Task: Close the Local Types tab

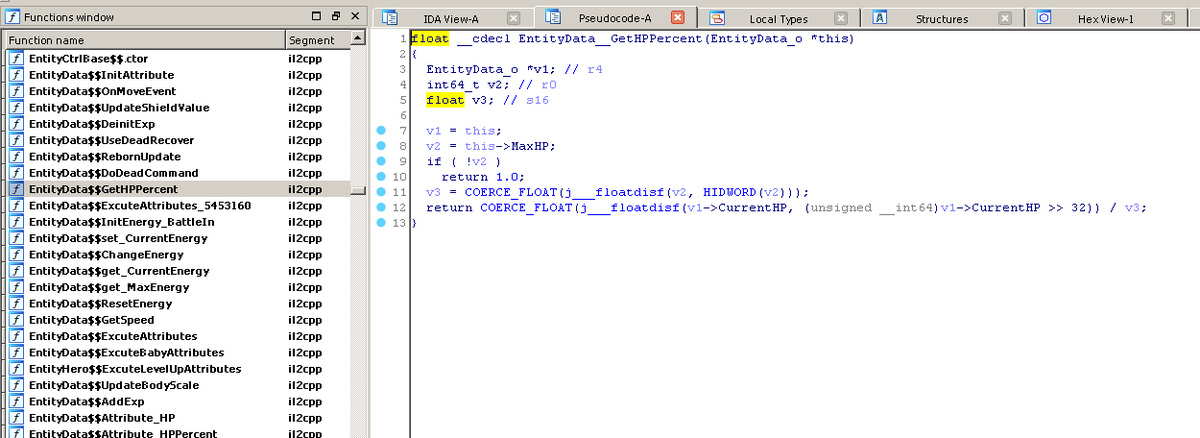Action: [841, 19]
